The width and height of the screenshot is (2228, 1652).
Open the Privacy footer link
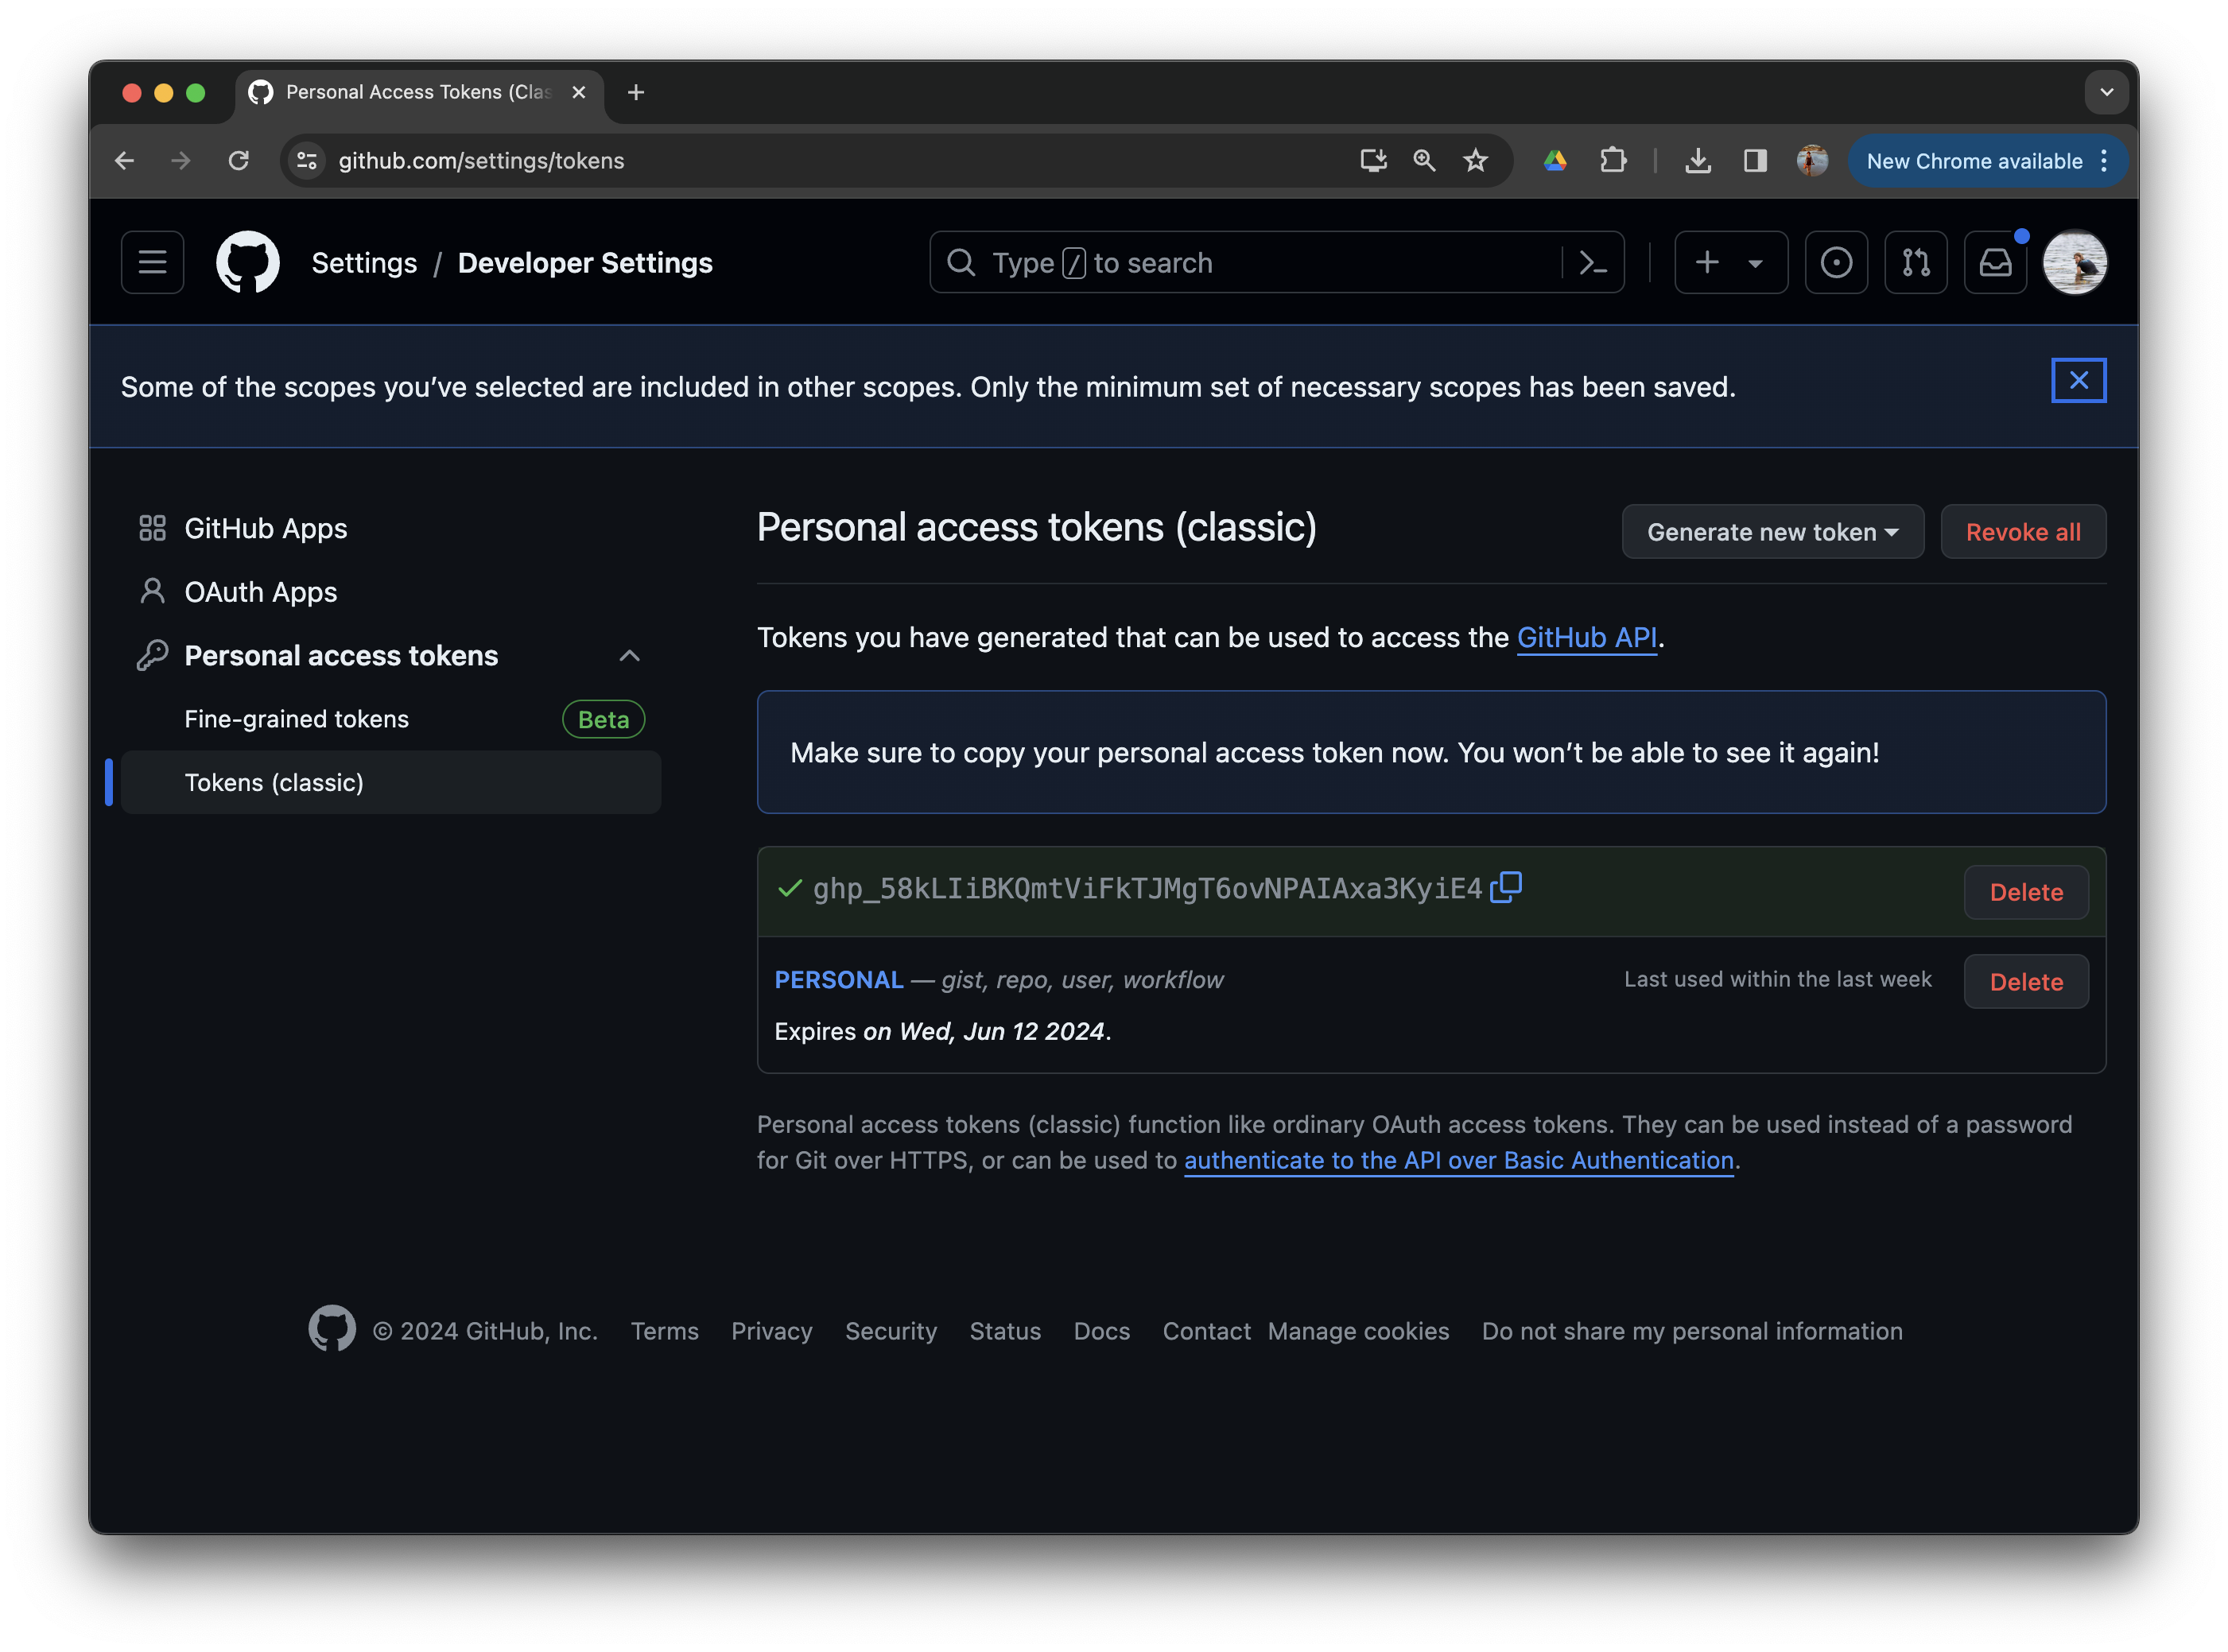coord(771,1331)
